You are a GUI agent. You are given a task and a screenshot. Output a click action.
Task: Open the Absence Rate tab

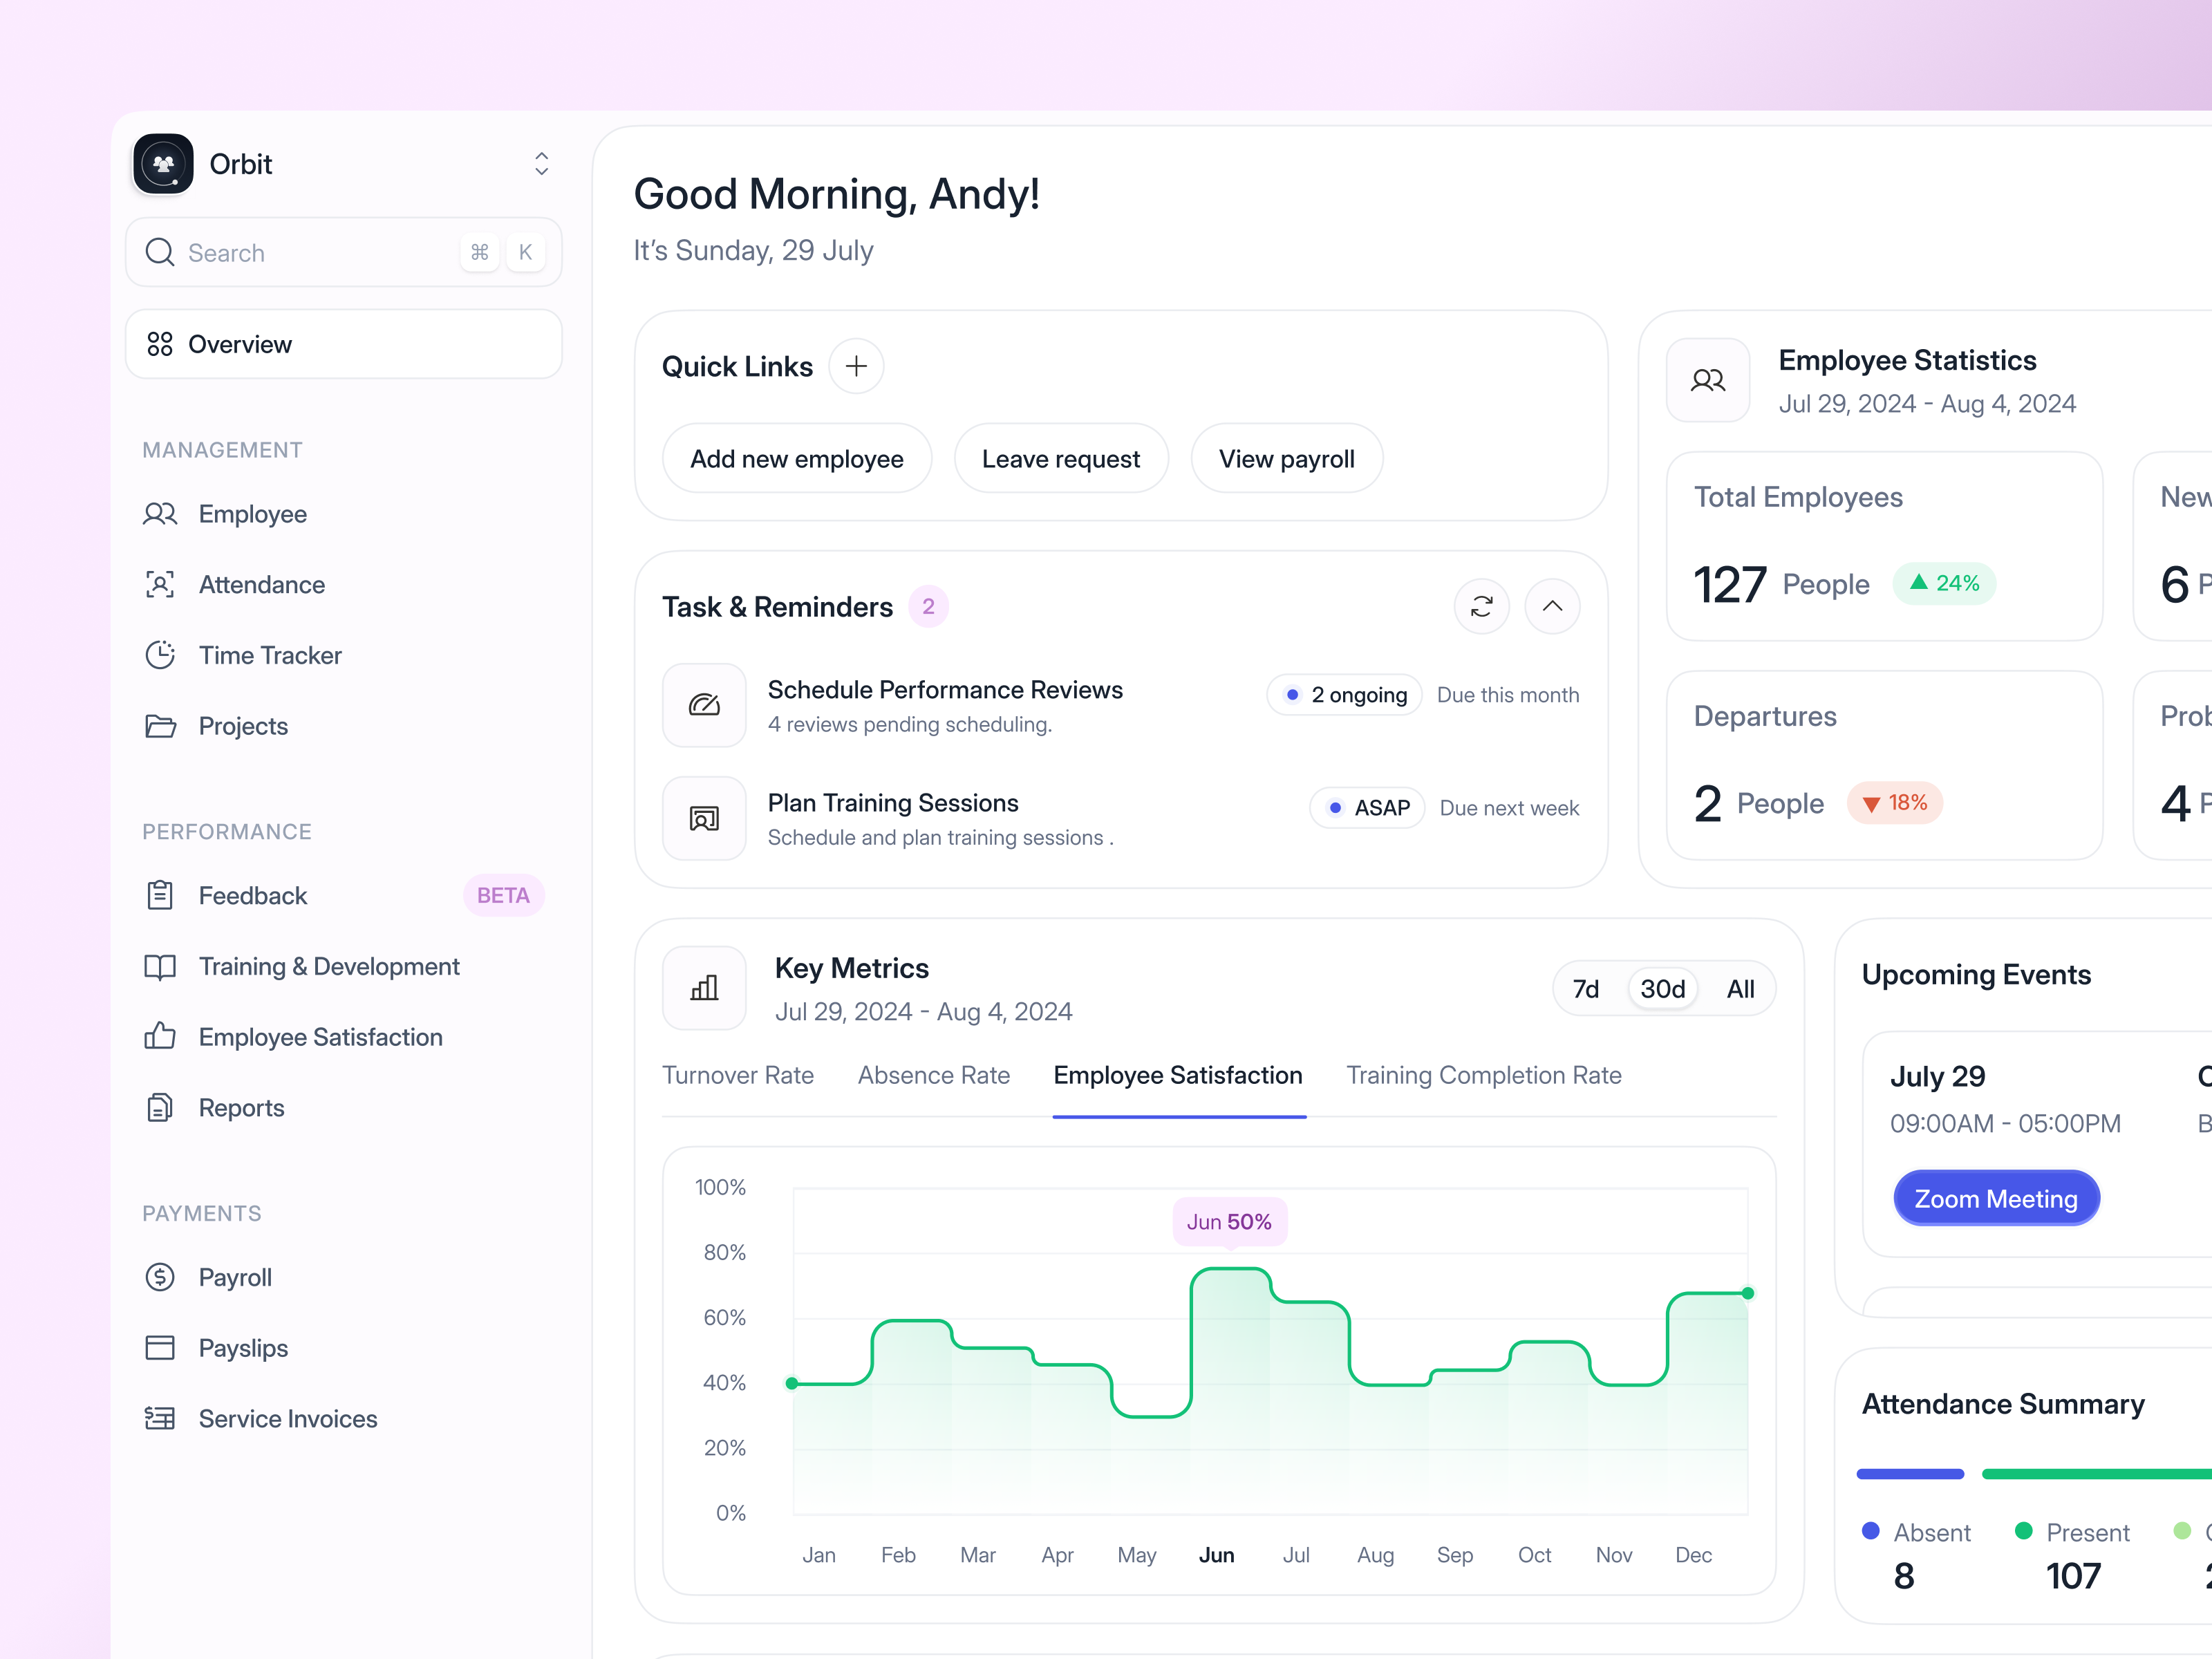pyautogui.click(x=933, y=1075)
